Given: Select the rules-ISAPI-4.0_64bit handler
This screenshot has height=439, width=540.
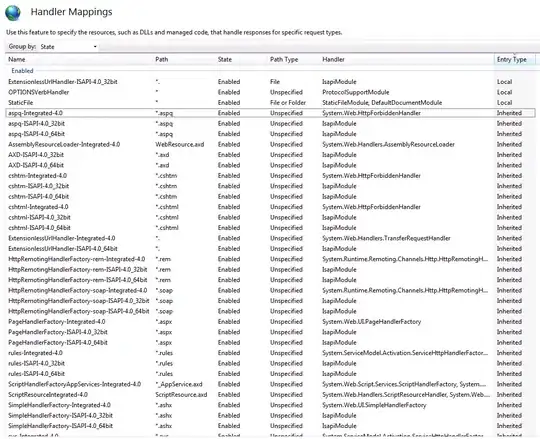Looking at the screenshot, I should (270, 374).
